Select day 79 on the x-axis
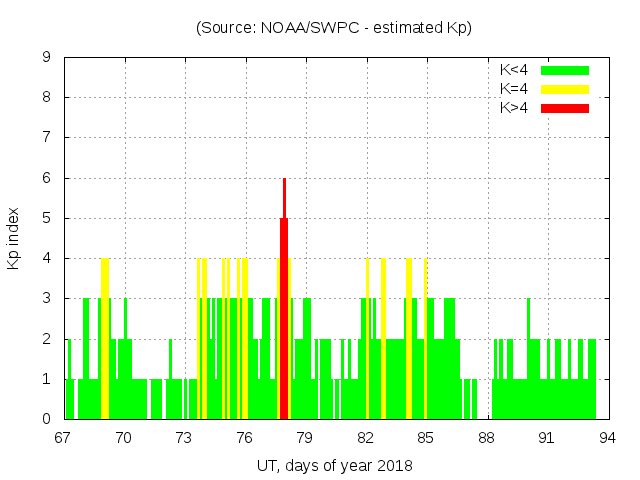This screenshot has height=480, width=640. click(x=305, y=437)
